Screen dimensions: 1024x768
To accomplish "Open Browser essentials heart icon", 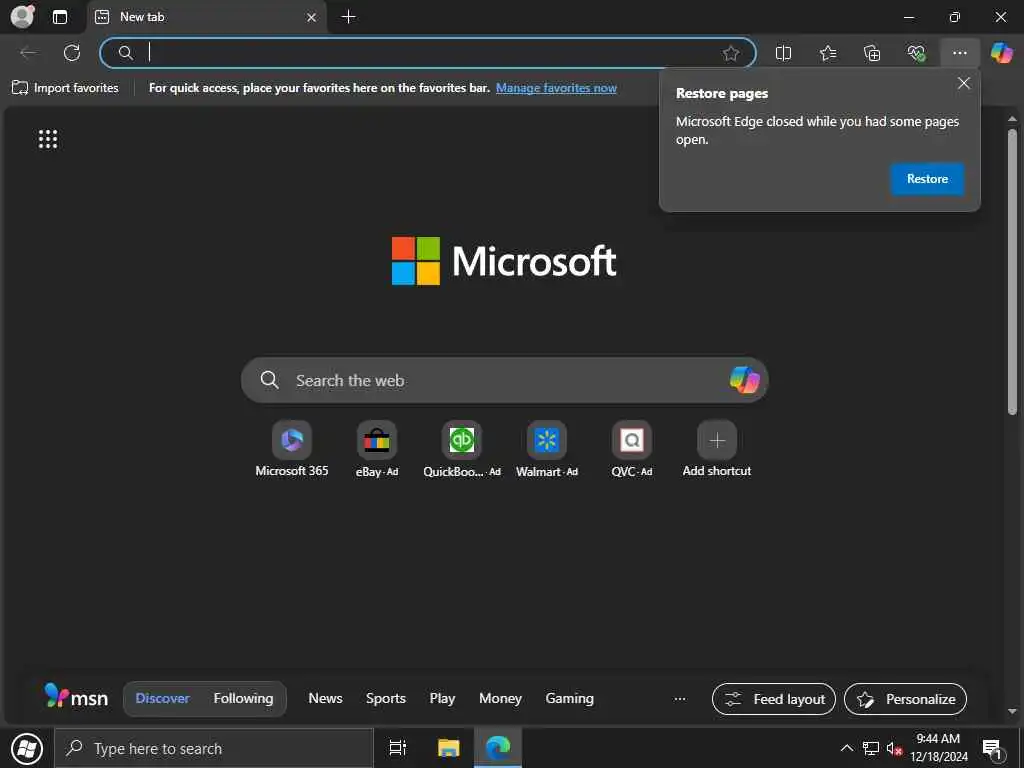I will [916, 53].
